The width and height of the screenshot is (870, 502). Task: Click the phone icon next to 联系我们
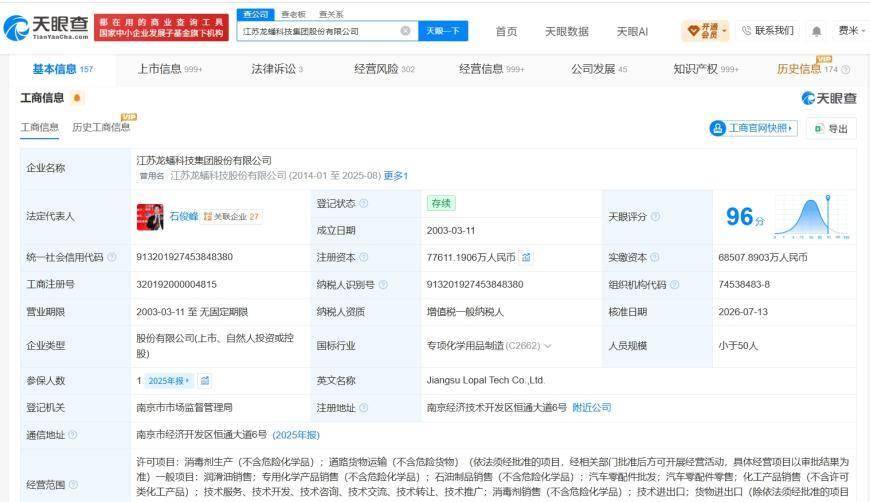pos(747,31)
